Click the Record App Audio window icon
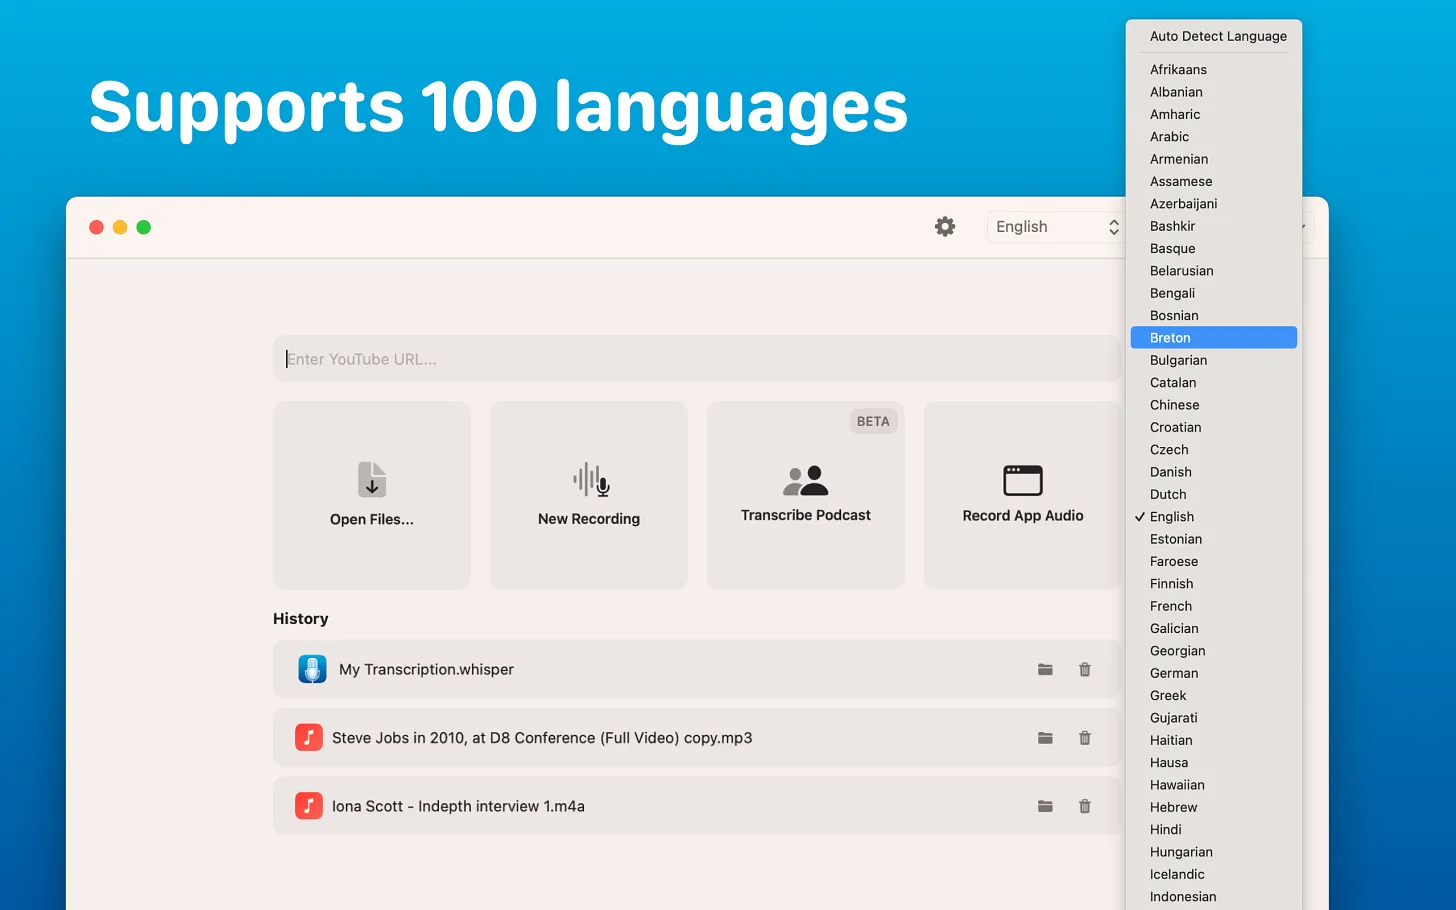Image resolution: width=1456 pixels, height=910 pixels. [1023, 481]
